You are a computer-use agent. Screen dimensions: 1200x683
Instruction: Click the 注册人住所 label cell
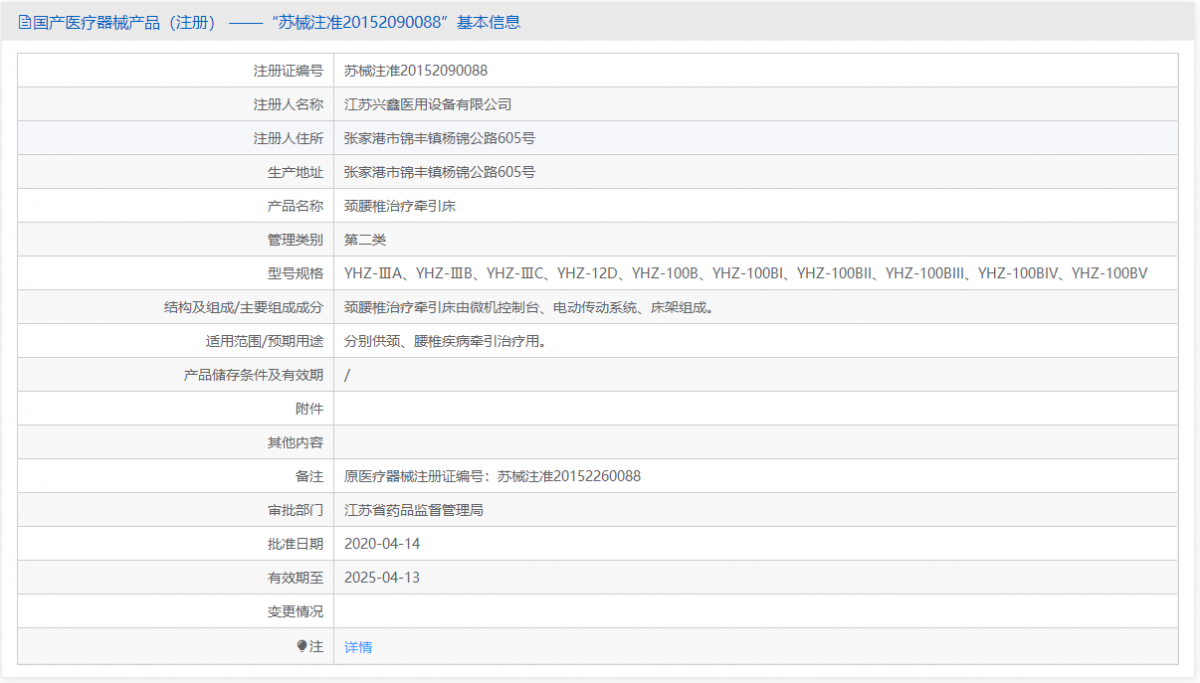click(x=176, y=138)
